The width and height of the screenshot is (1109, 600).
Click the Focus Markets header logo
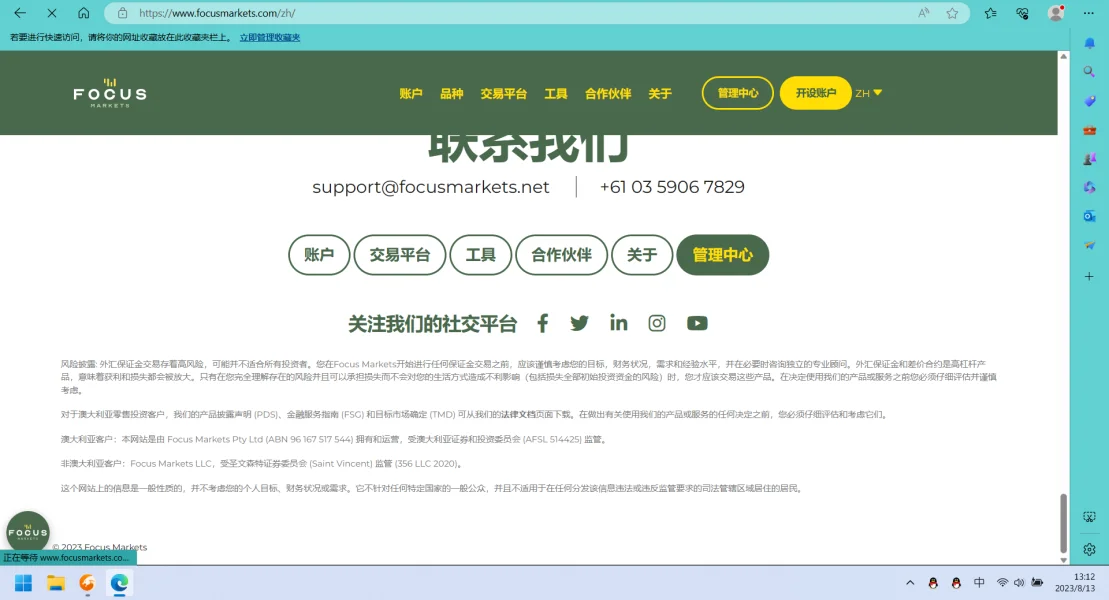click(110, 93)
